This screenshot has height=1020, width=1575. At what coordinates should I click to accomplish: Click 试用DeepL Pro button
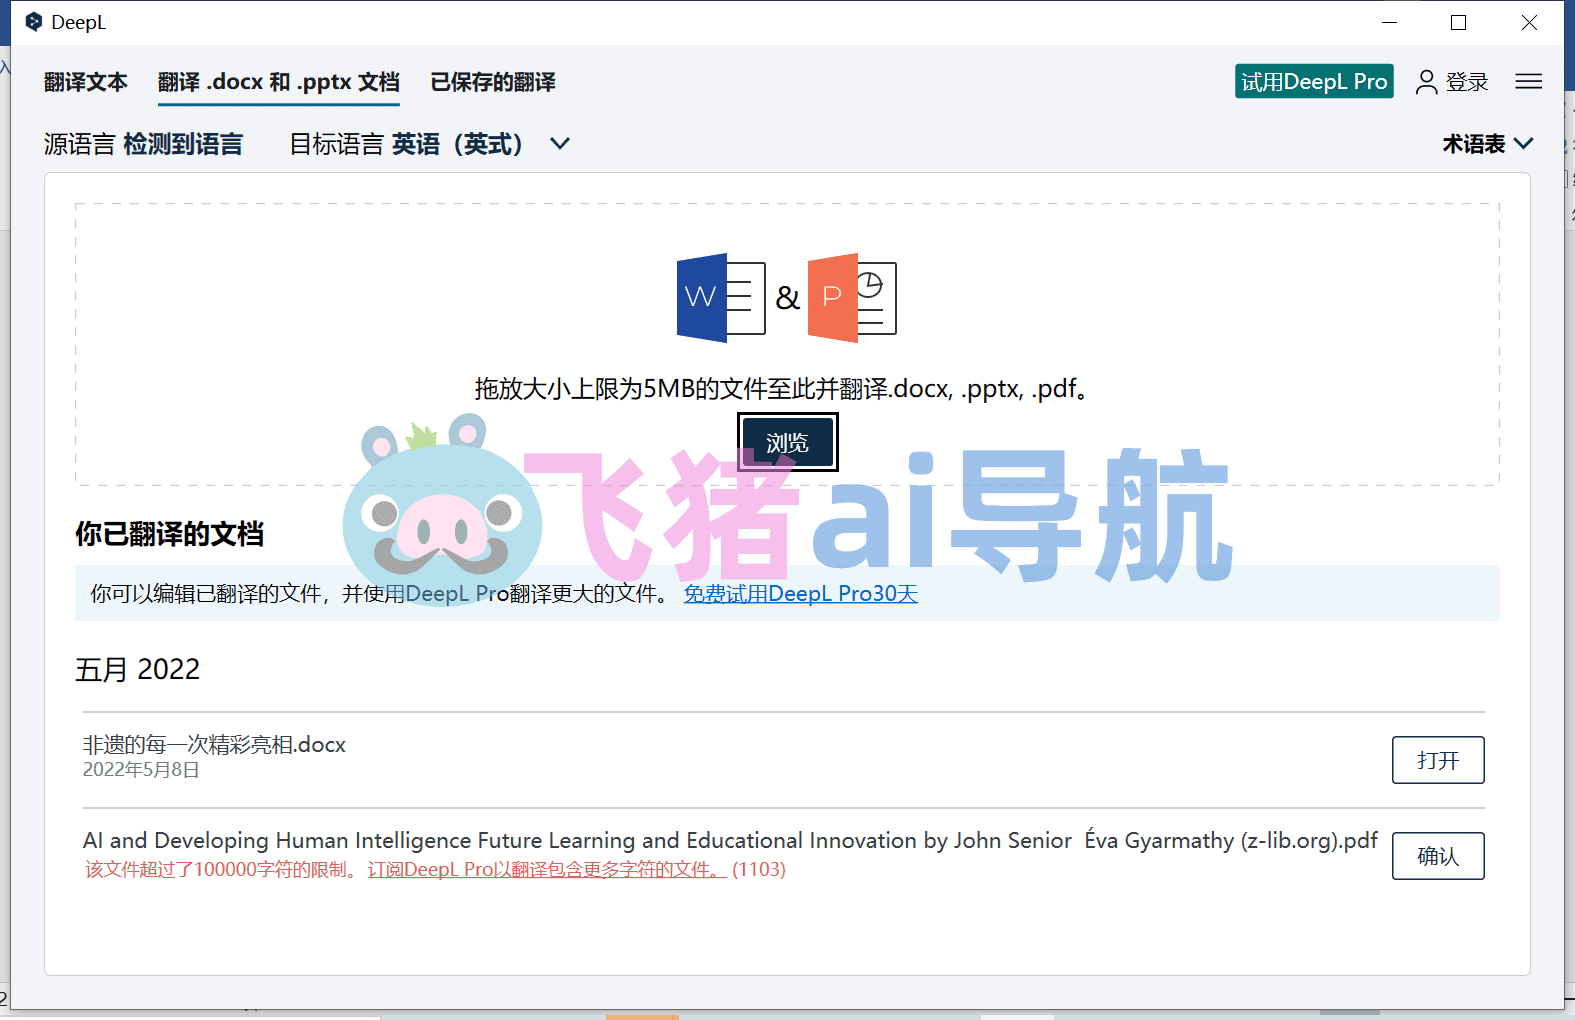[x=1314, y=82]
